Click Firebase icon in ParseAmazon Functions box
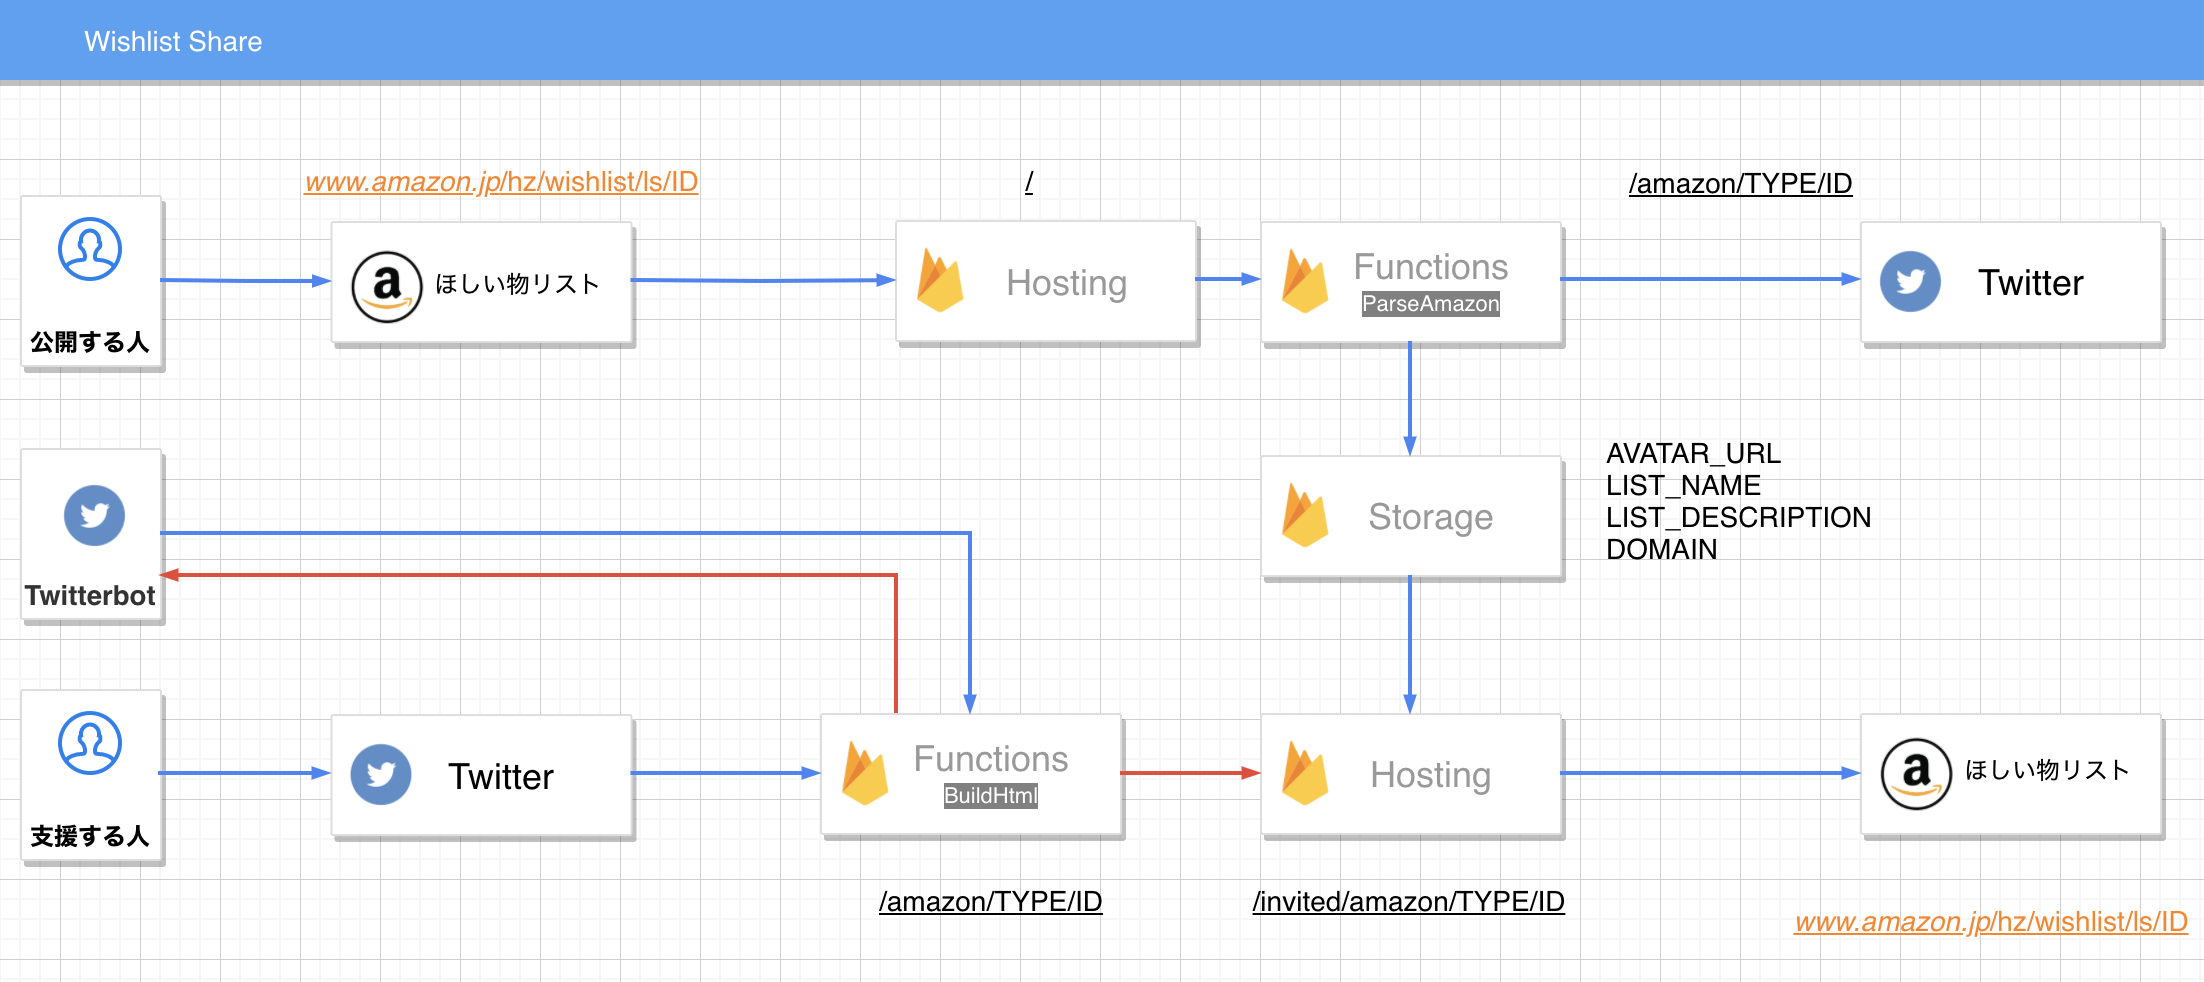The width and height of the screenshot is (2204, 982). click(1305, 280)
